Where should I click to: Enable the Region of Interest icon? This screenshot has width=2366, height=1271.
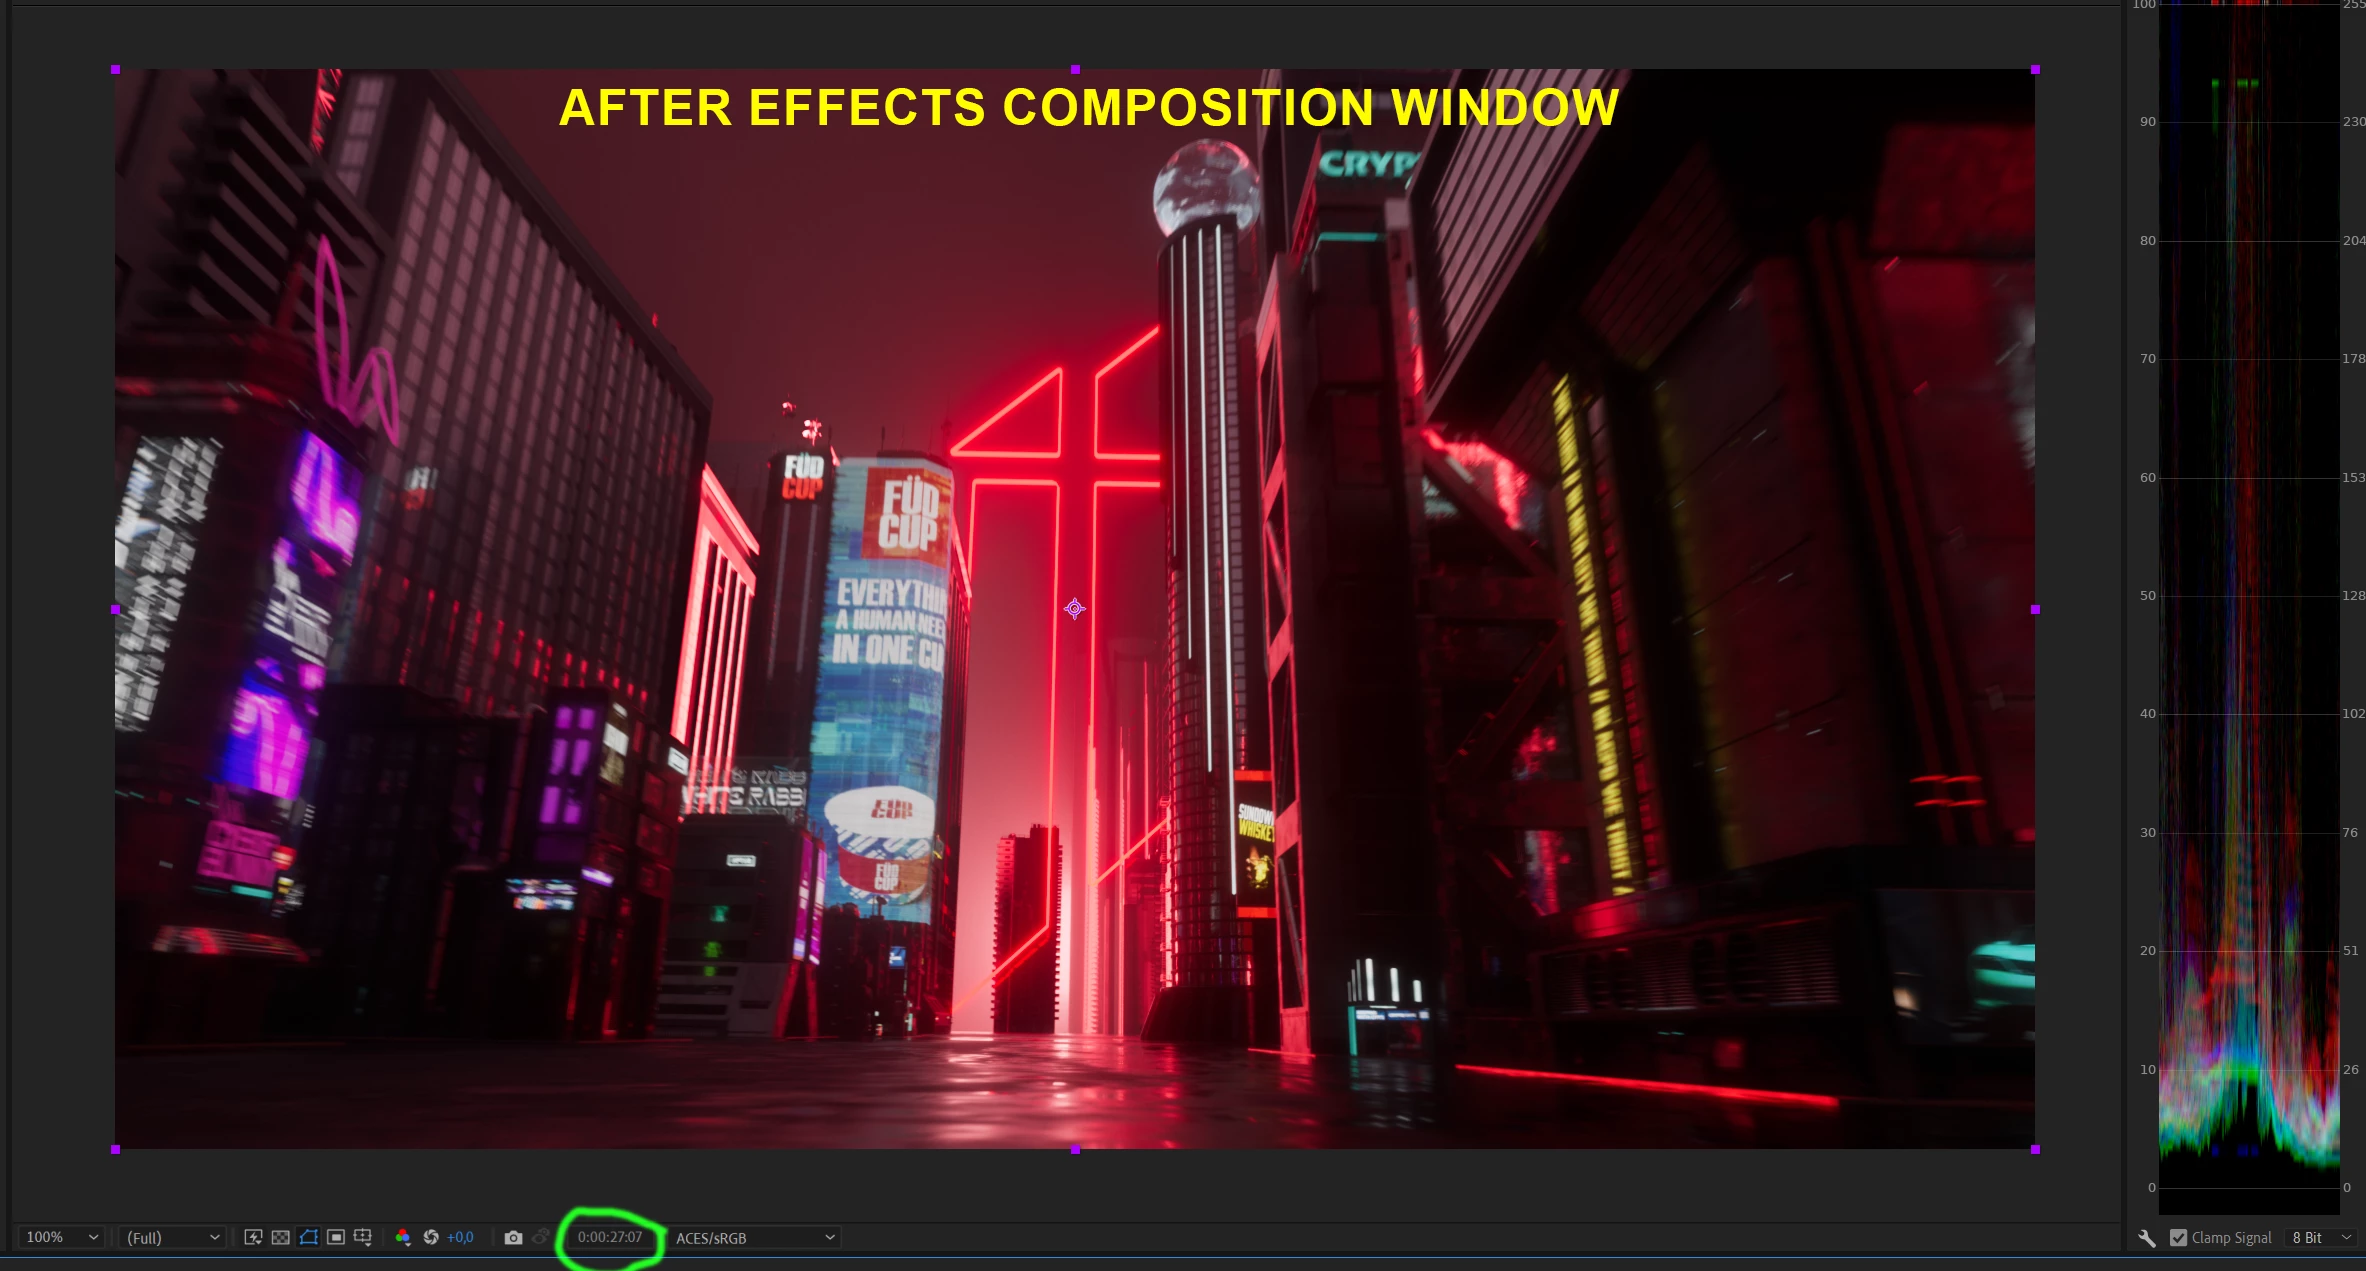[x=336, y=1237]
